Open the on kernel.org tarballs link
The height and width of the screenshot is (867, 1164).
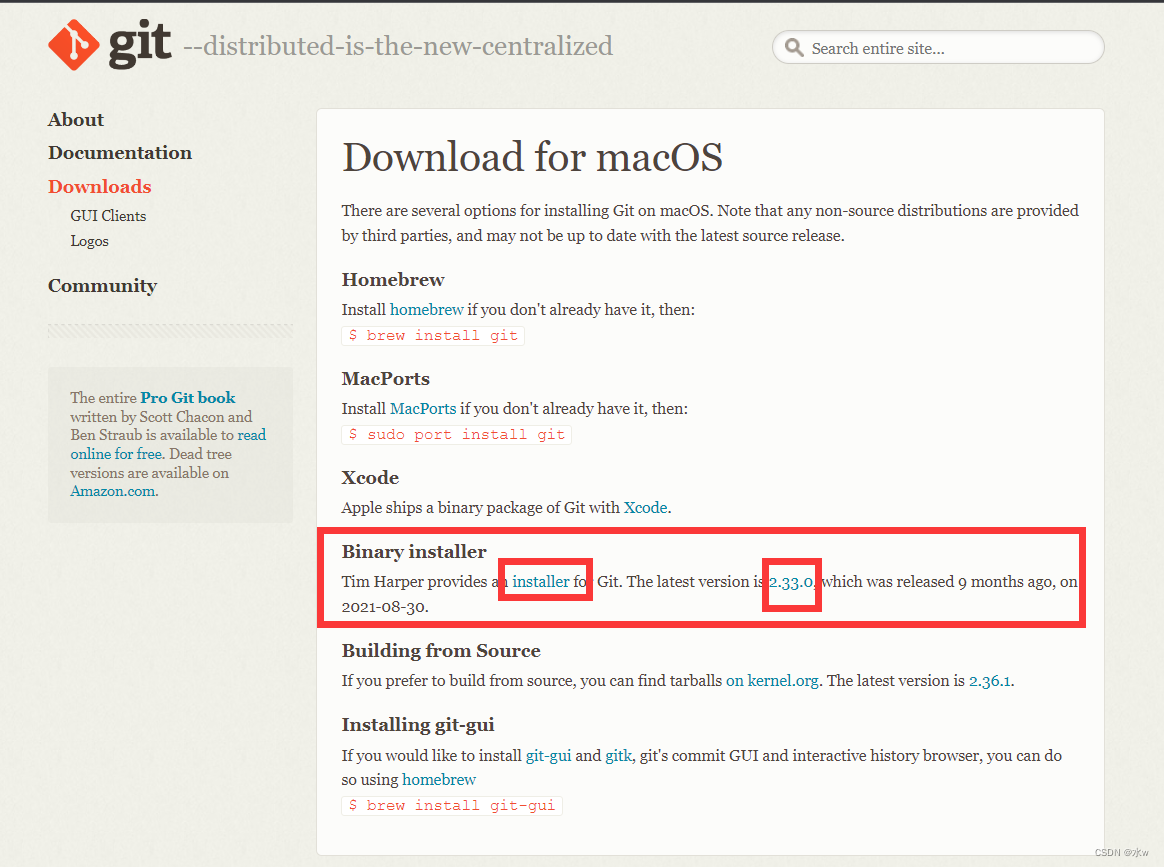pos(772,681)
